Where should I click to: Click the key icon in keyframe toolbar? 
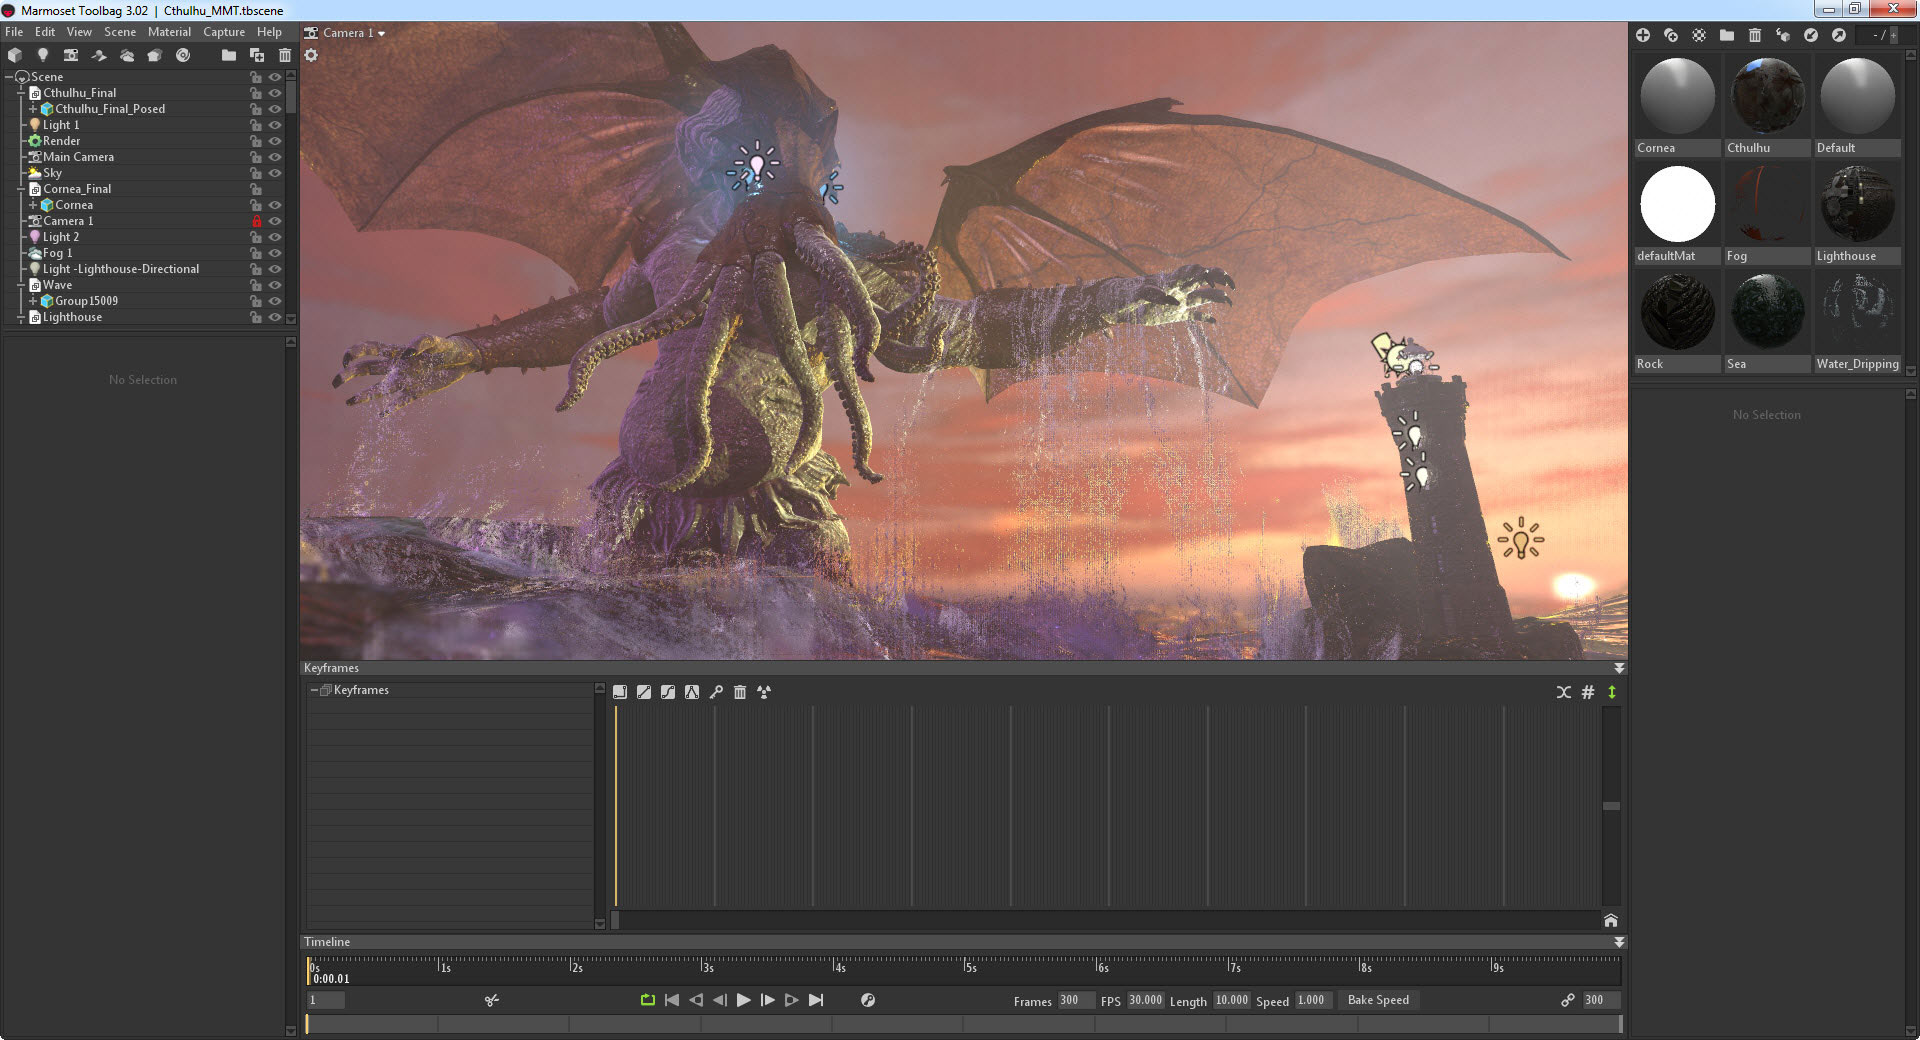coord(716,692)
